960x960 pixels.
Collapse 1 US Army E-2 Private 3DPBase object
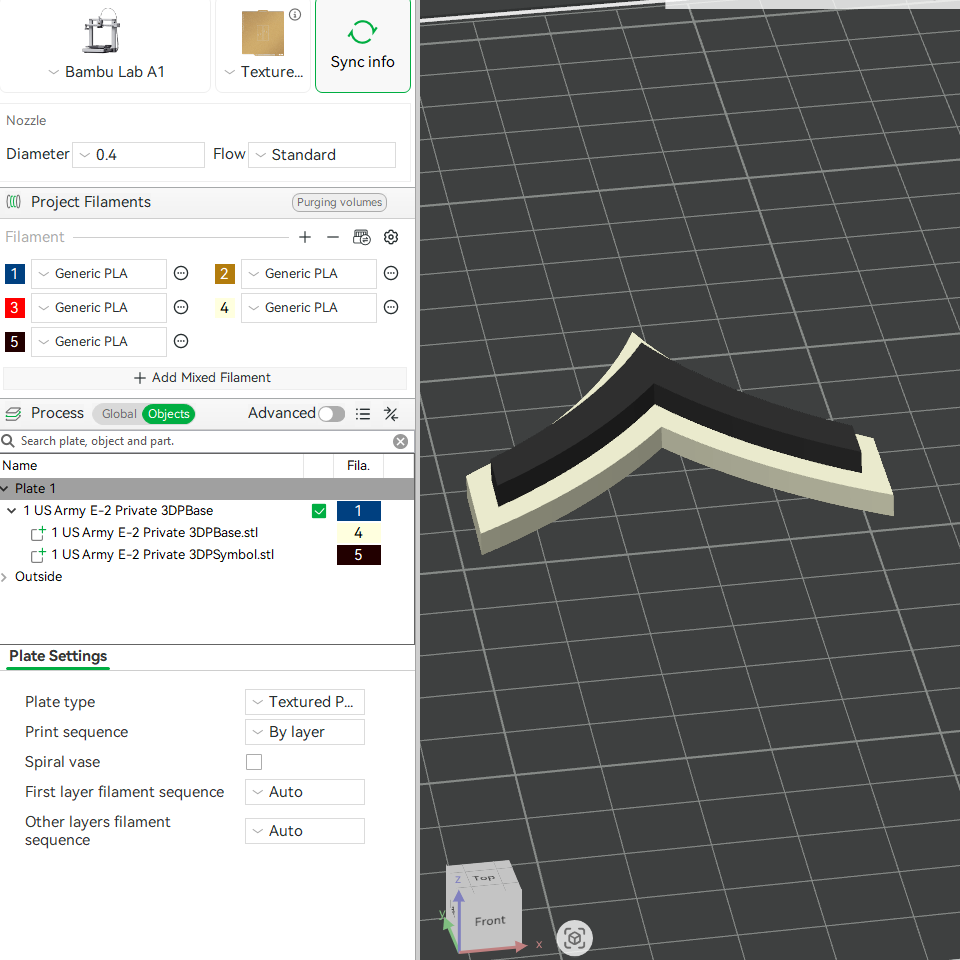click(x=12, y=511)
